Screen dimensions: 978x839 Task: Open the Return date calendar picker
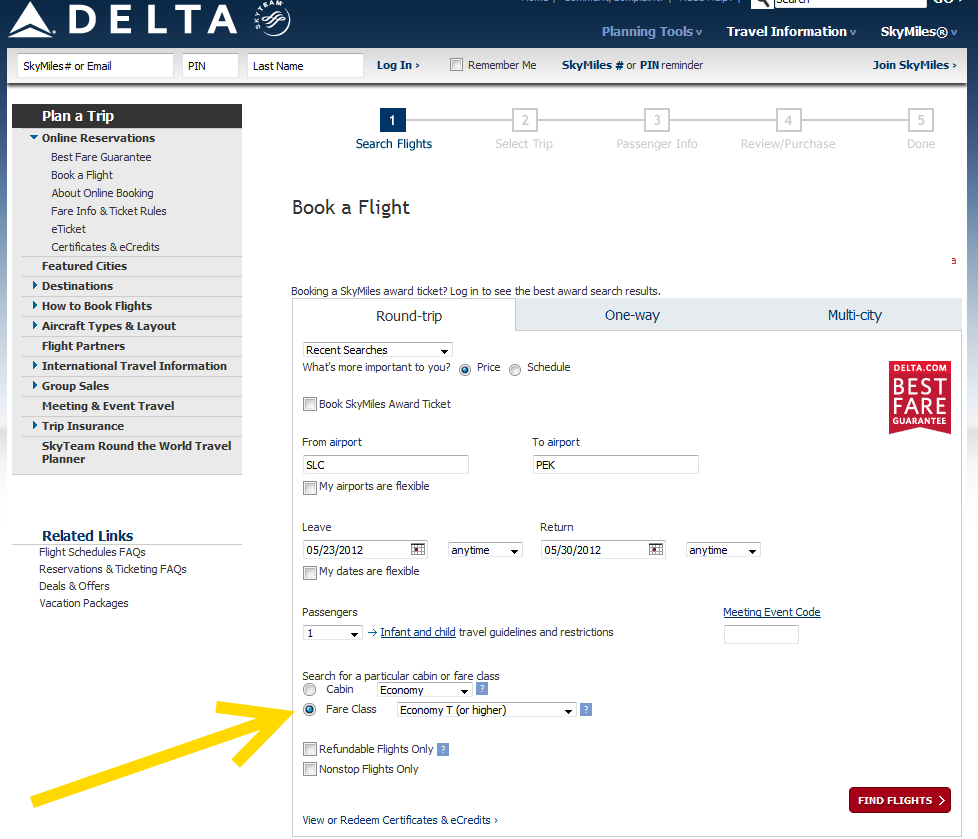[656, 549]
